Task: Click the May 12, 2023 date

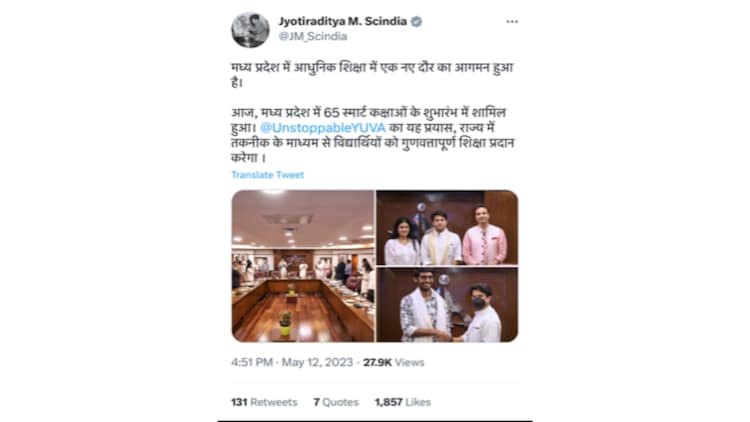Action: click(x=317, y=362)
